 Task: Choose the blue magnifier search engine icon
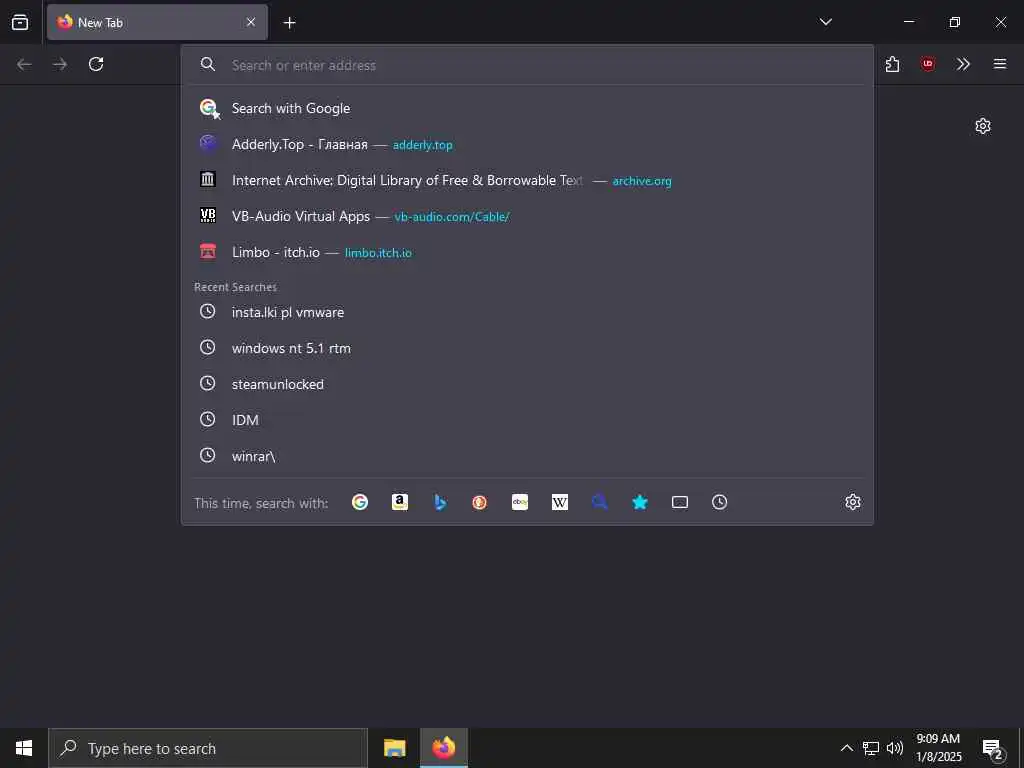[600, 502]
